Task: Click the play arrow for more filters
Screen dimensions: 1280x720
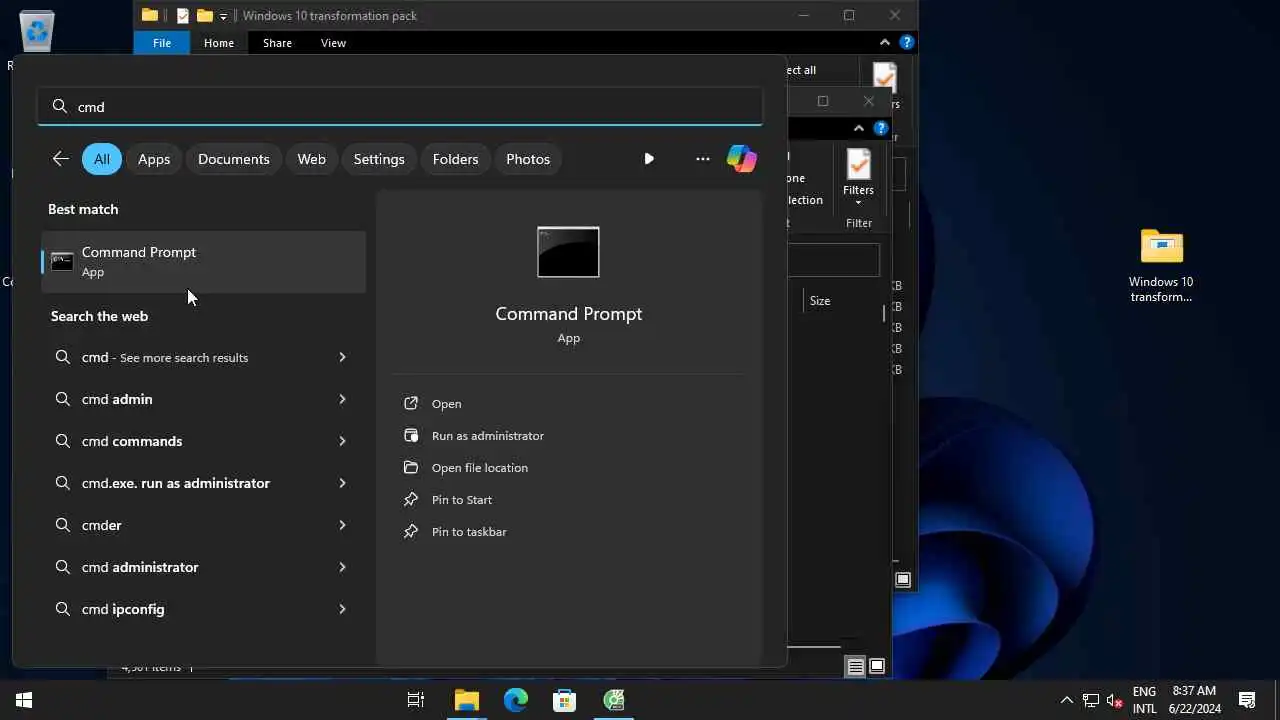Action: (x=649, y=159)
